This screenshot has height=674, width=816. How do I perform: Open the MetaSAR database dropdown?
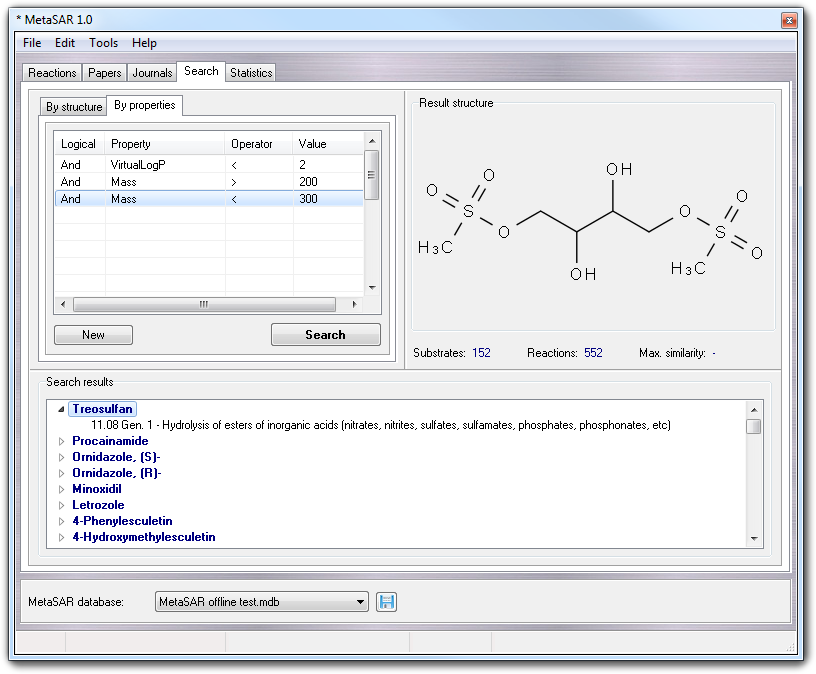pyautogui.click(x=361, y=602)
